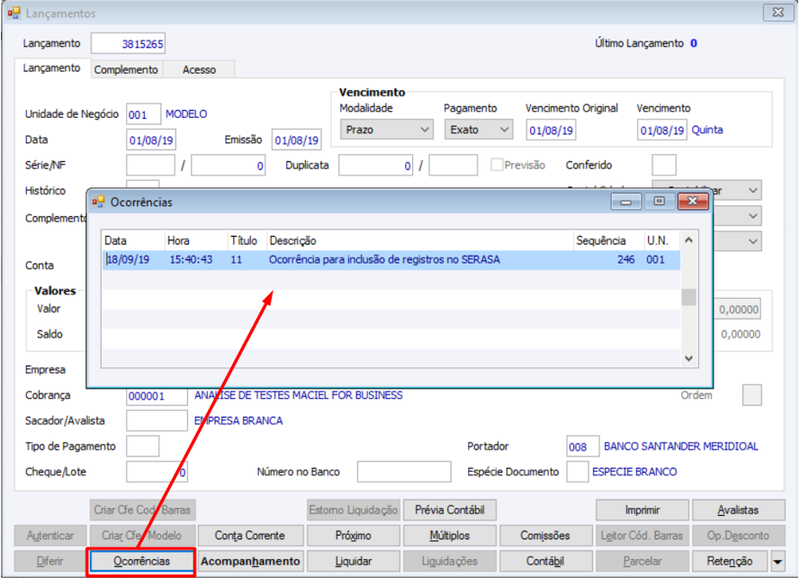
Task: Open the Pagamento Exato dropdown
Action: point(478,130)
